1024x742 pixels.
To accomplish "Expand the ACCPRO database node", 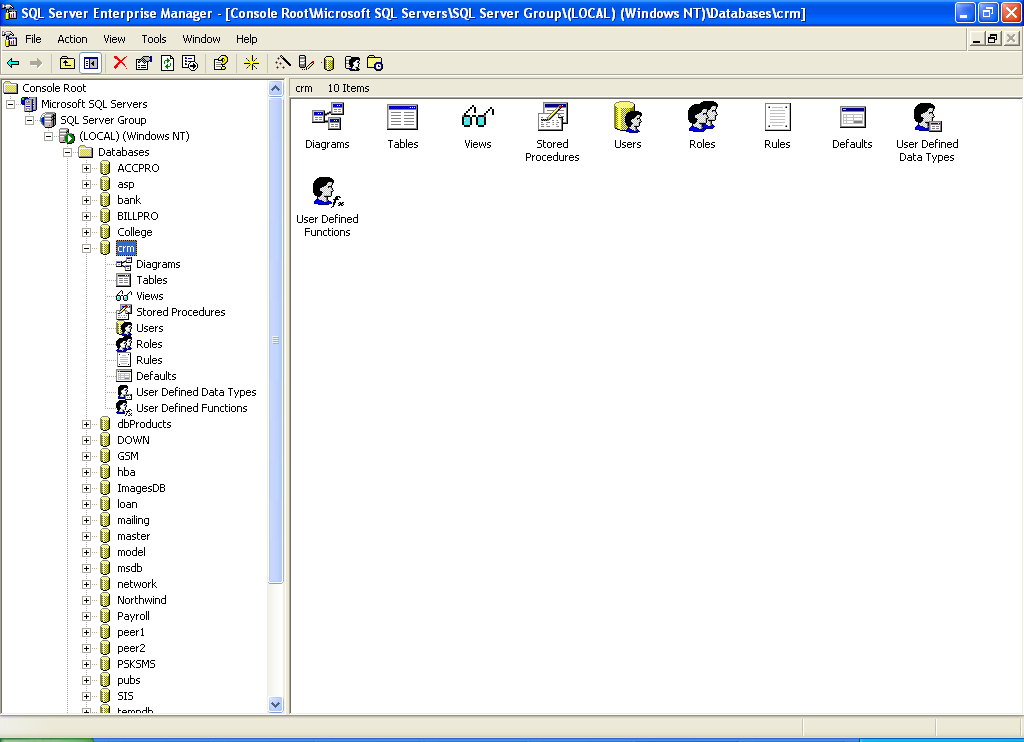I will click(x=86, y=168).
